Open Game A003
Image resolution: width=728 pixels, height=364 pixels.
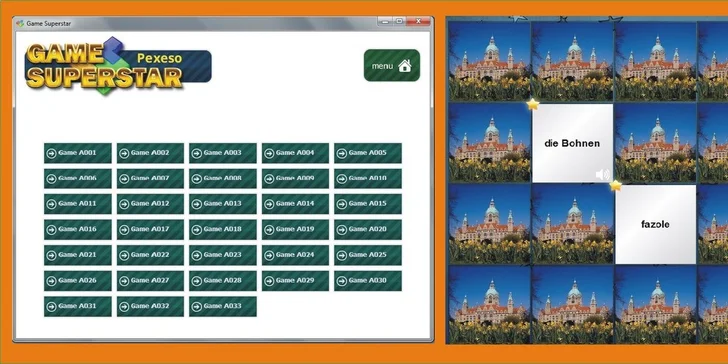click(223, 153)
